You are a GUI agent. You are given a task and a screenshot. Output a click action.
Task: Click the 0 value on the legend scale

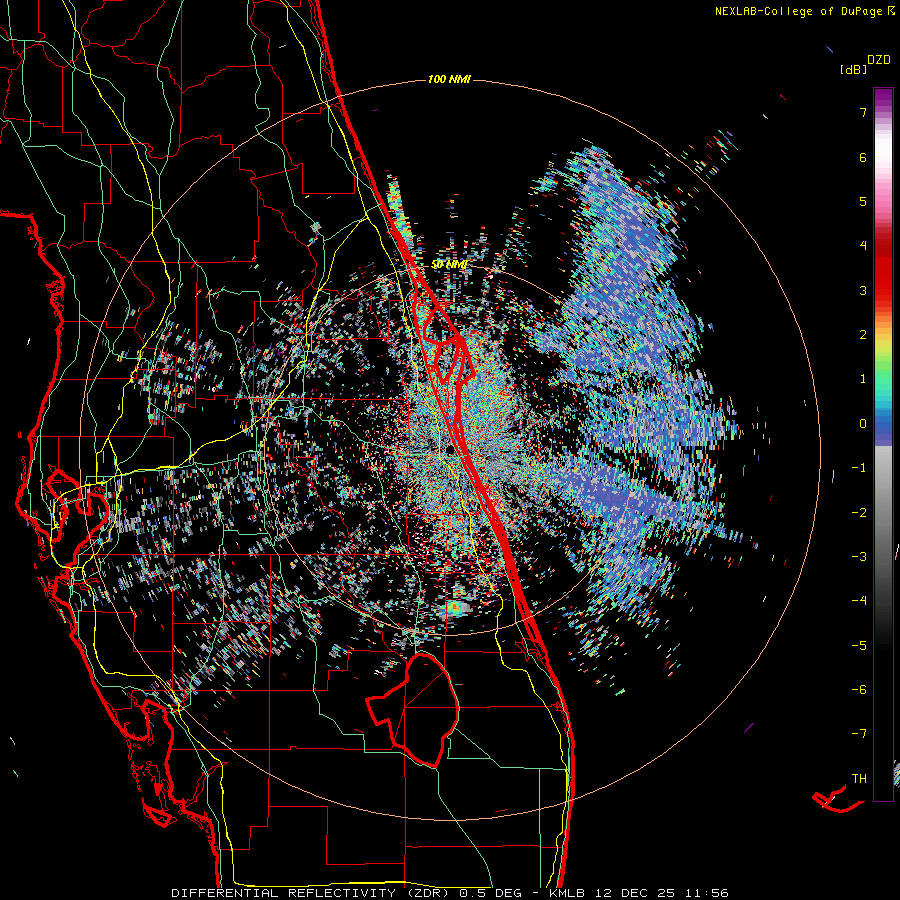pos(863,424)
